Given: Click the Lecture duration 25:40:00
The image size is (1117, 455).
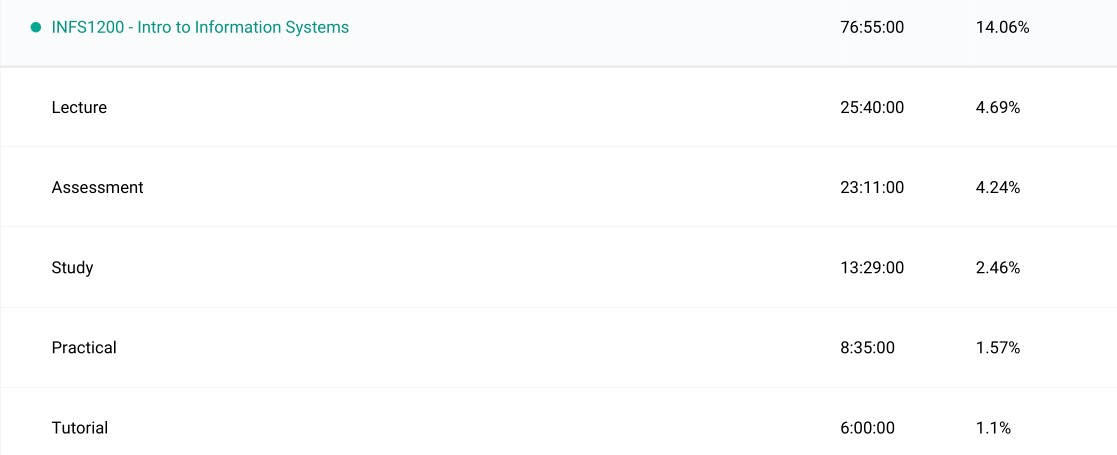Looking at the screenshot, I should (x=872, y=108).
